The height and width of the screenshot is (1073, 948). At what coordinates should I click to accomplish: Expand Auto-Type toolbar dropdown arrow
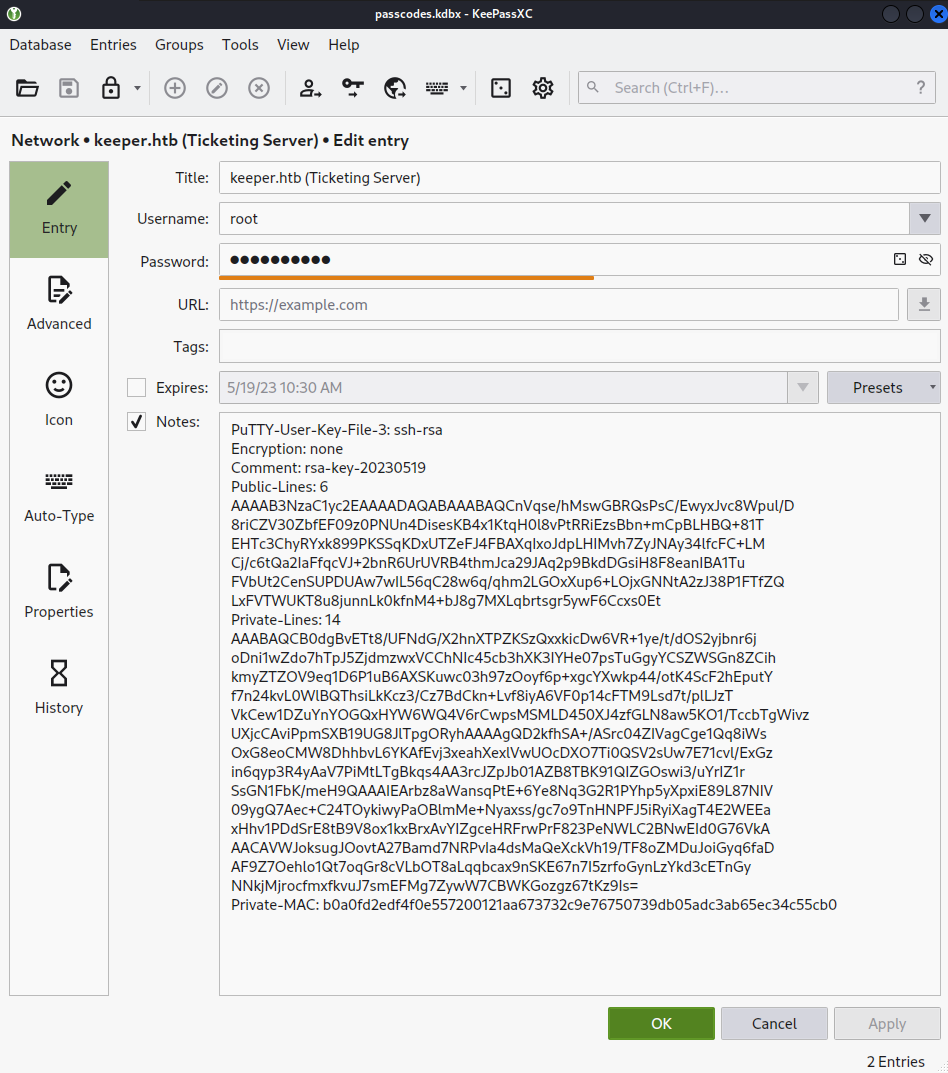coord(463,88)
